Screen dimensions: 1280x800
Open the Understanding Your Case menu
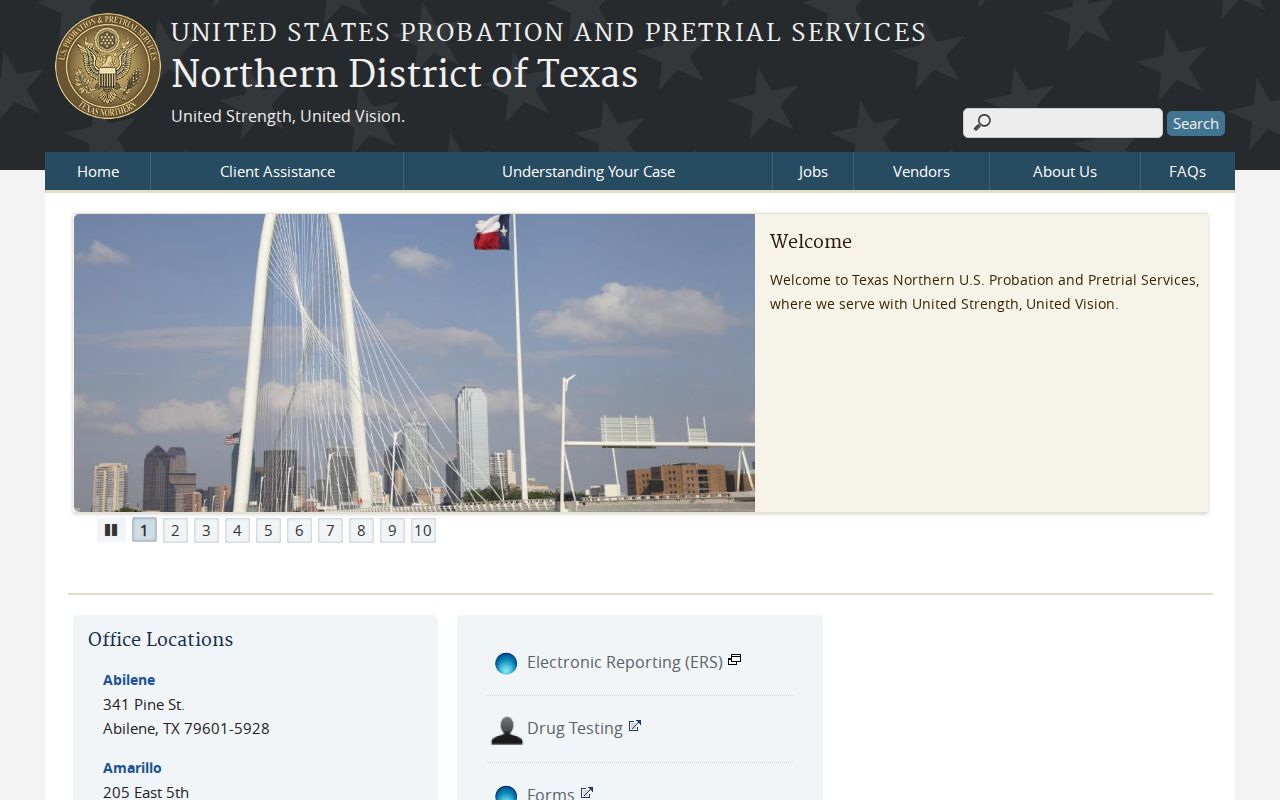588,171
